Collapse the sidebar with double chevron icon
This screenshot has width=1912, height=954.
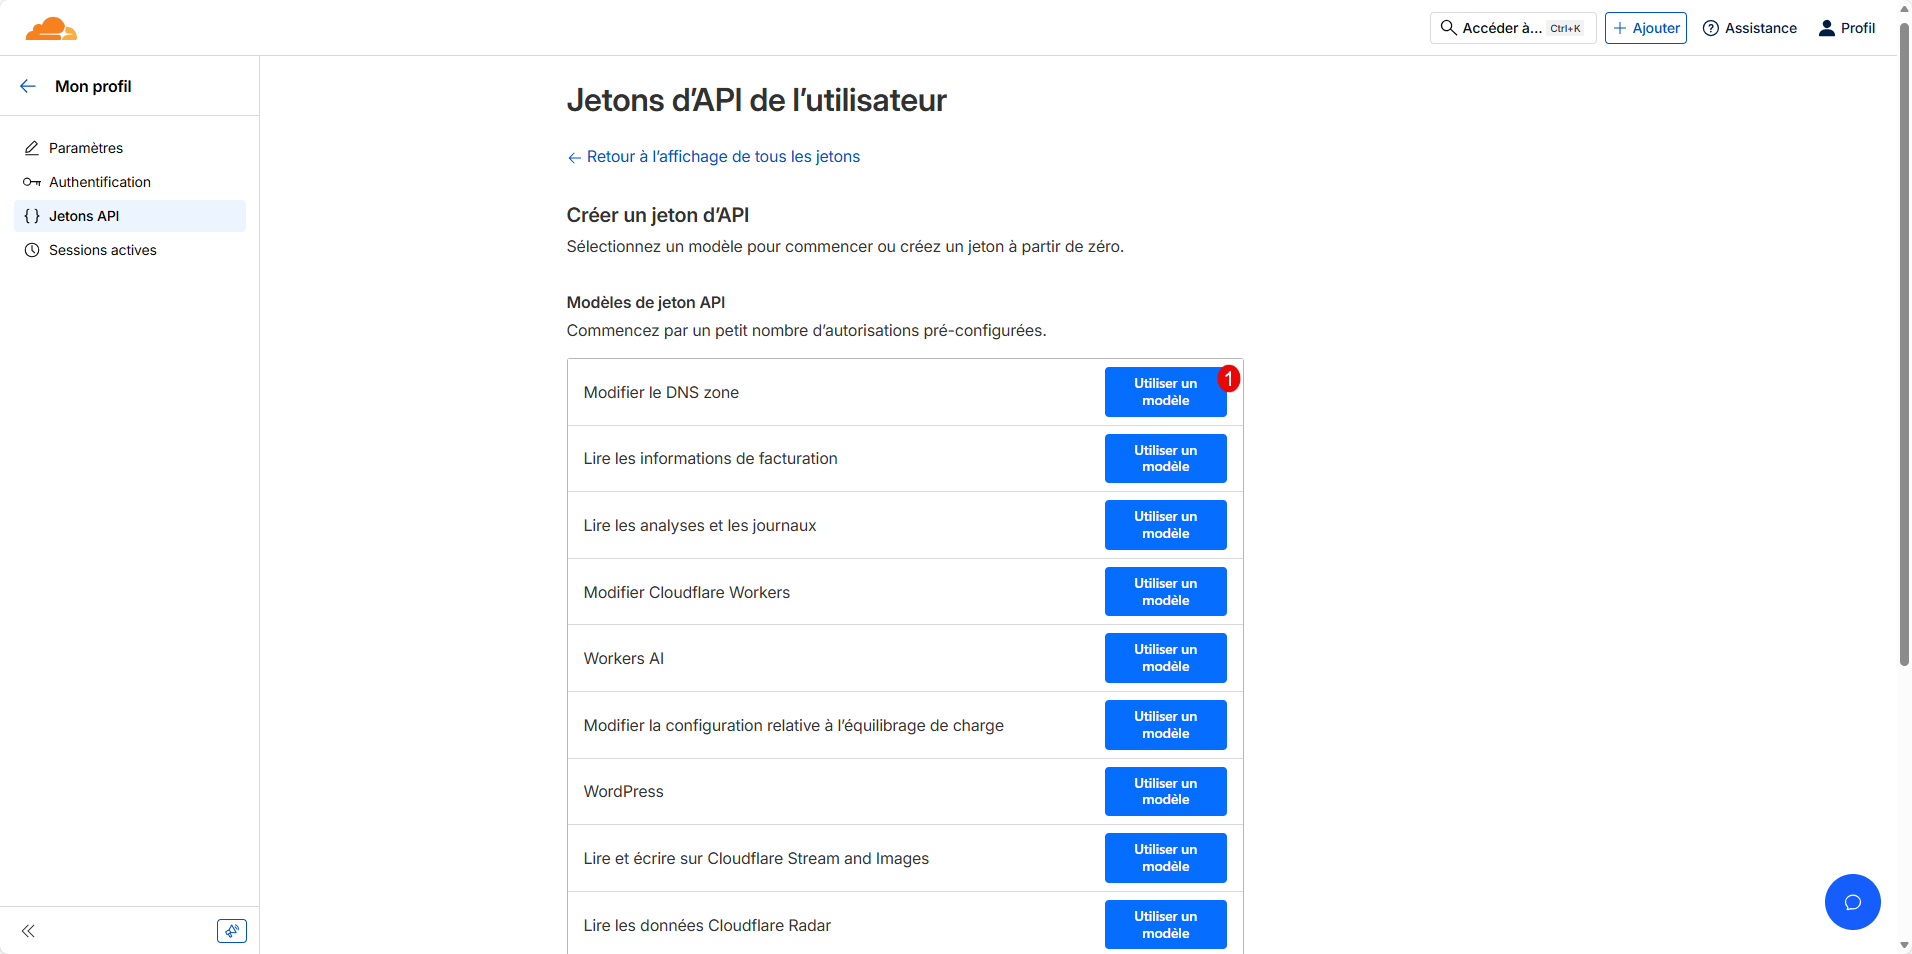[x=28, y=931]
